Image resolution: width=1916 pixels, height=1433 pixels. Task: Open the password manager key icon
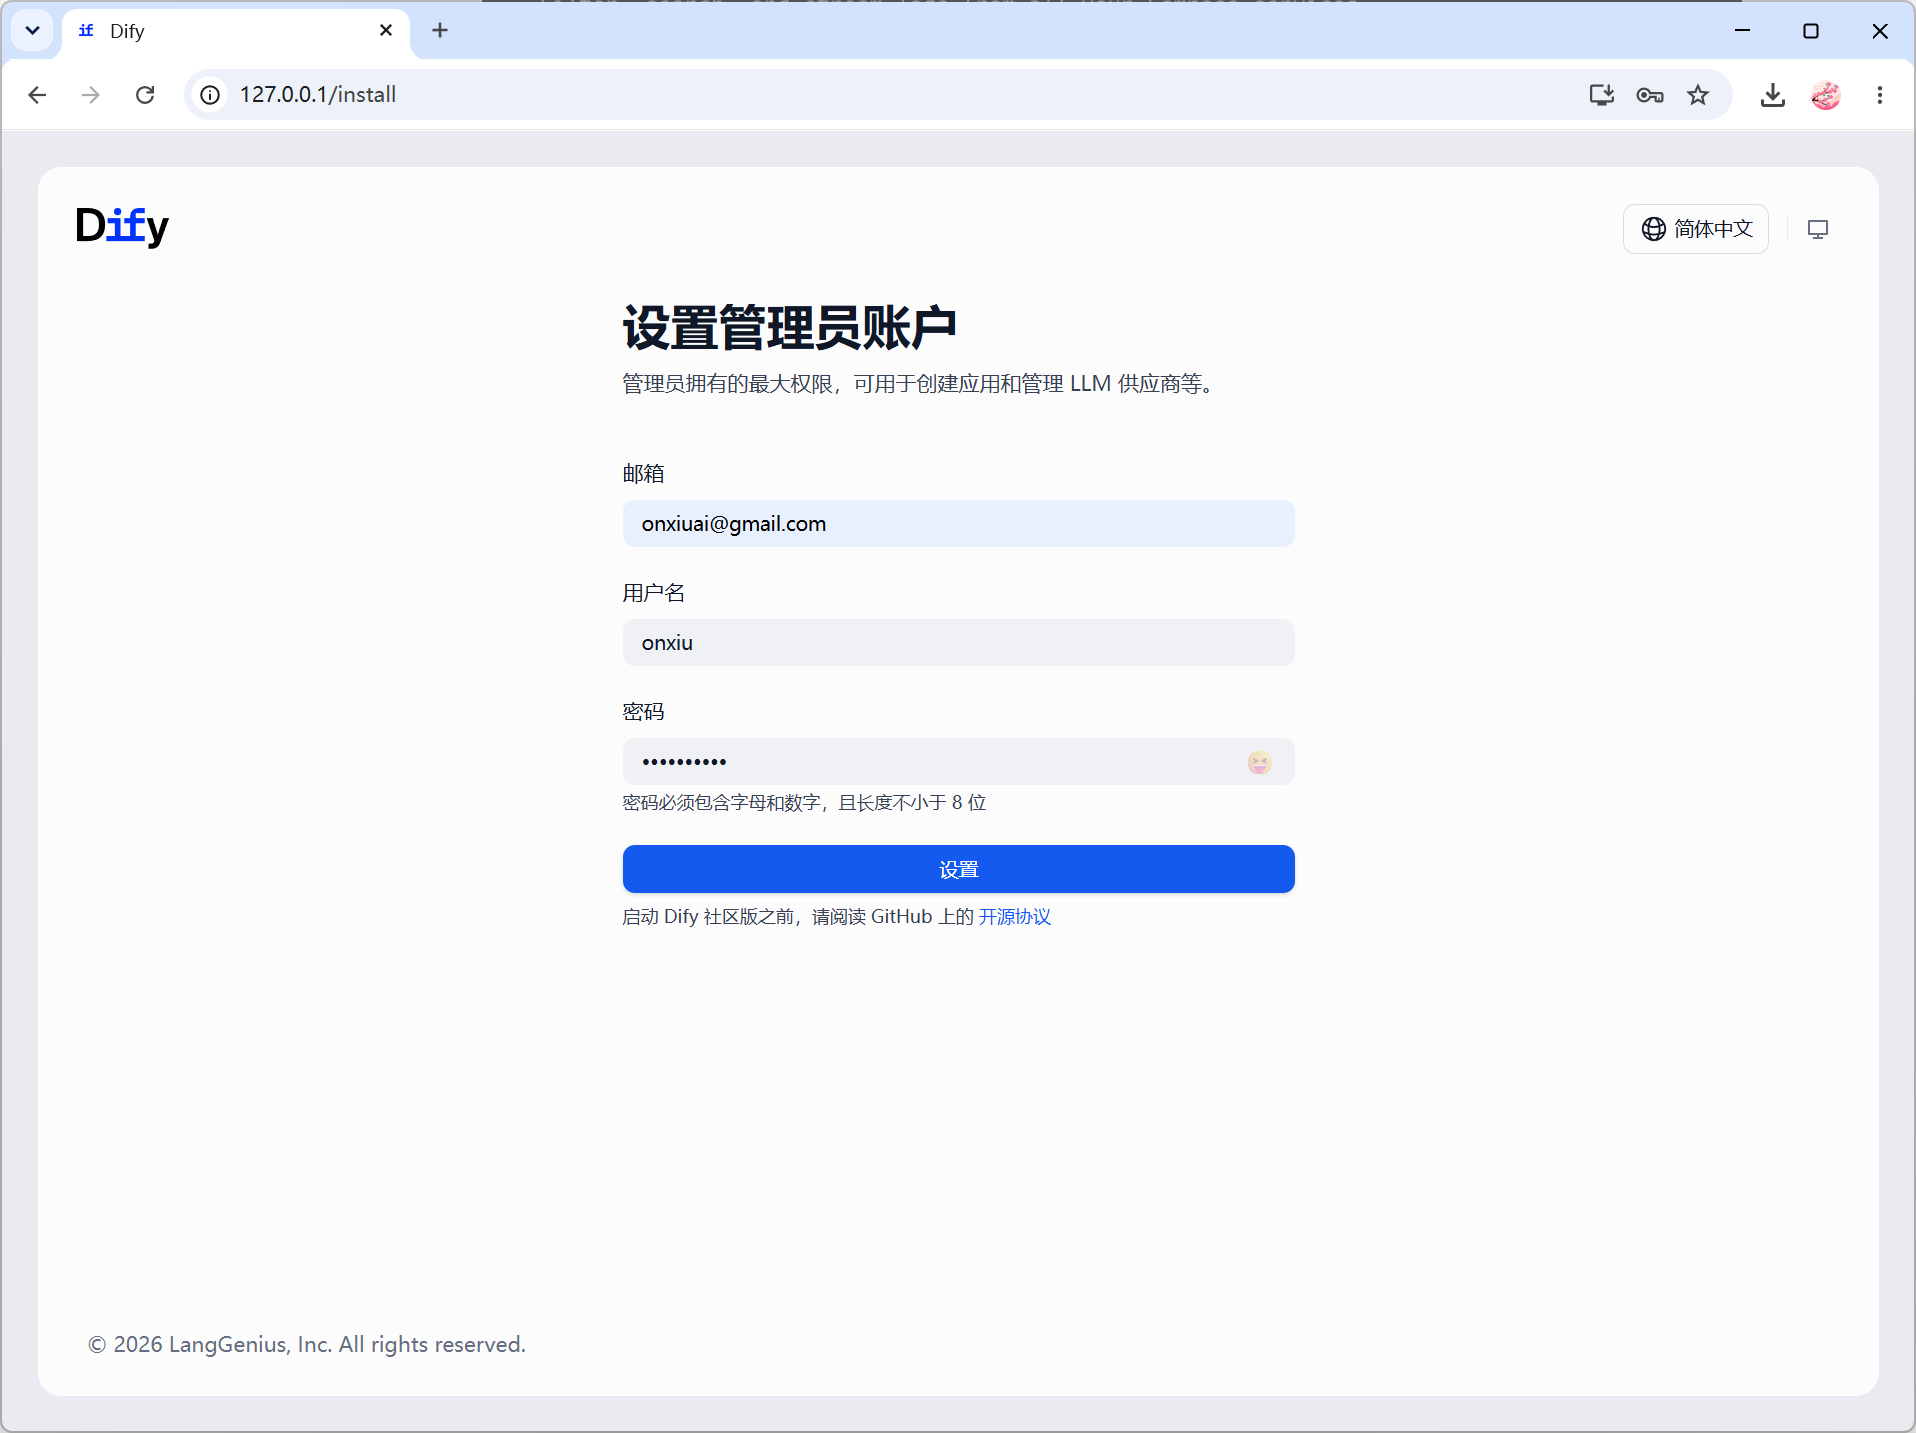[x=1650, y=95]
